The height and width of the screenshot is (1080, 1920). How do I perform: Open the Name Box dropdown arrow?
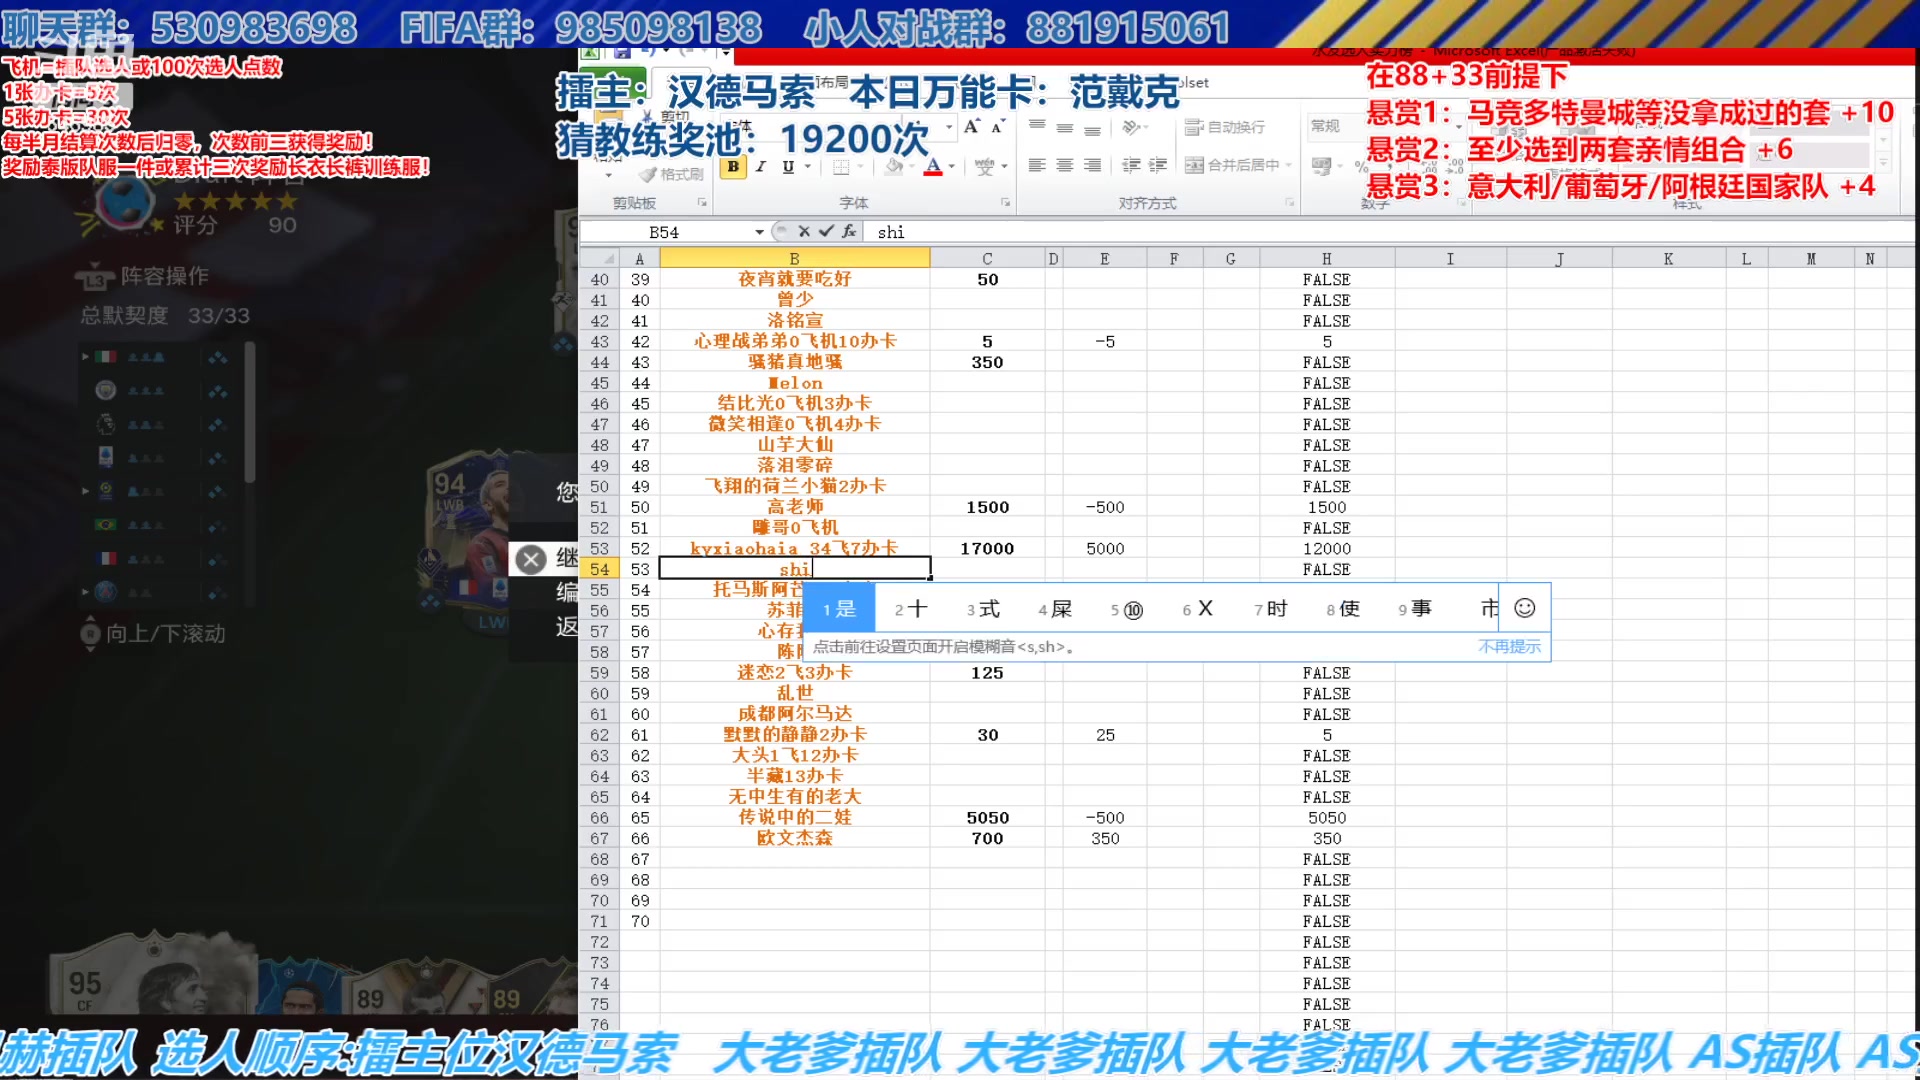[759, 232]
